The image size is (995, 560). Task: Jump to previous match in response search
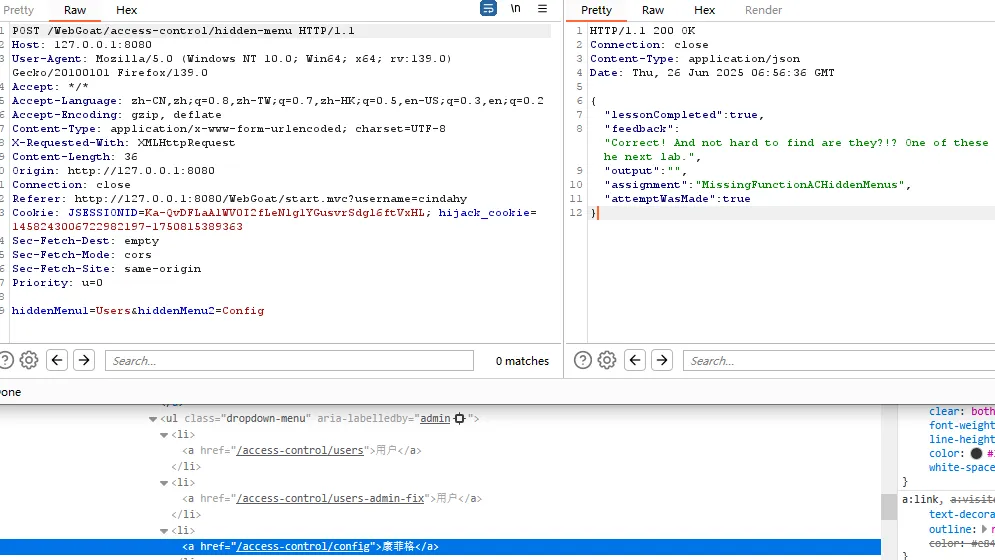point(635,360)
